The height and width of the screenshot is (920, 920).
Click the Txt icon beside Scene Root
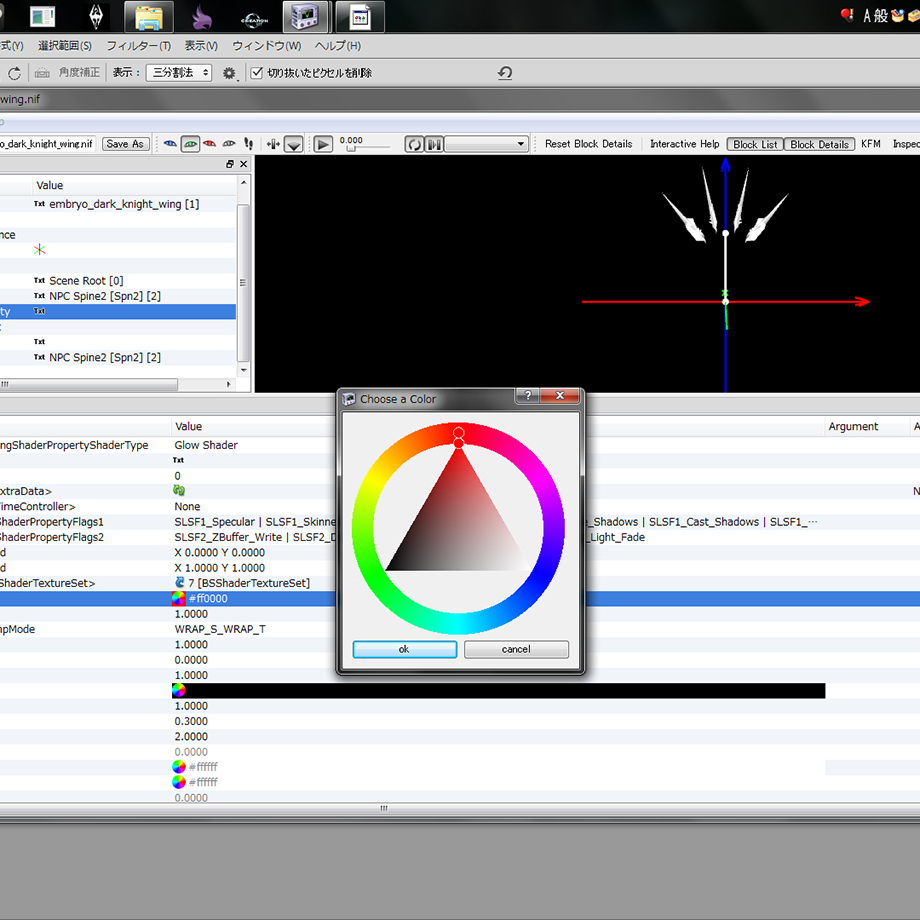pyautogui.click(x=39, y=280)
